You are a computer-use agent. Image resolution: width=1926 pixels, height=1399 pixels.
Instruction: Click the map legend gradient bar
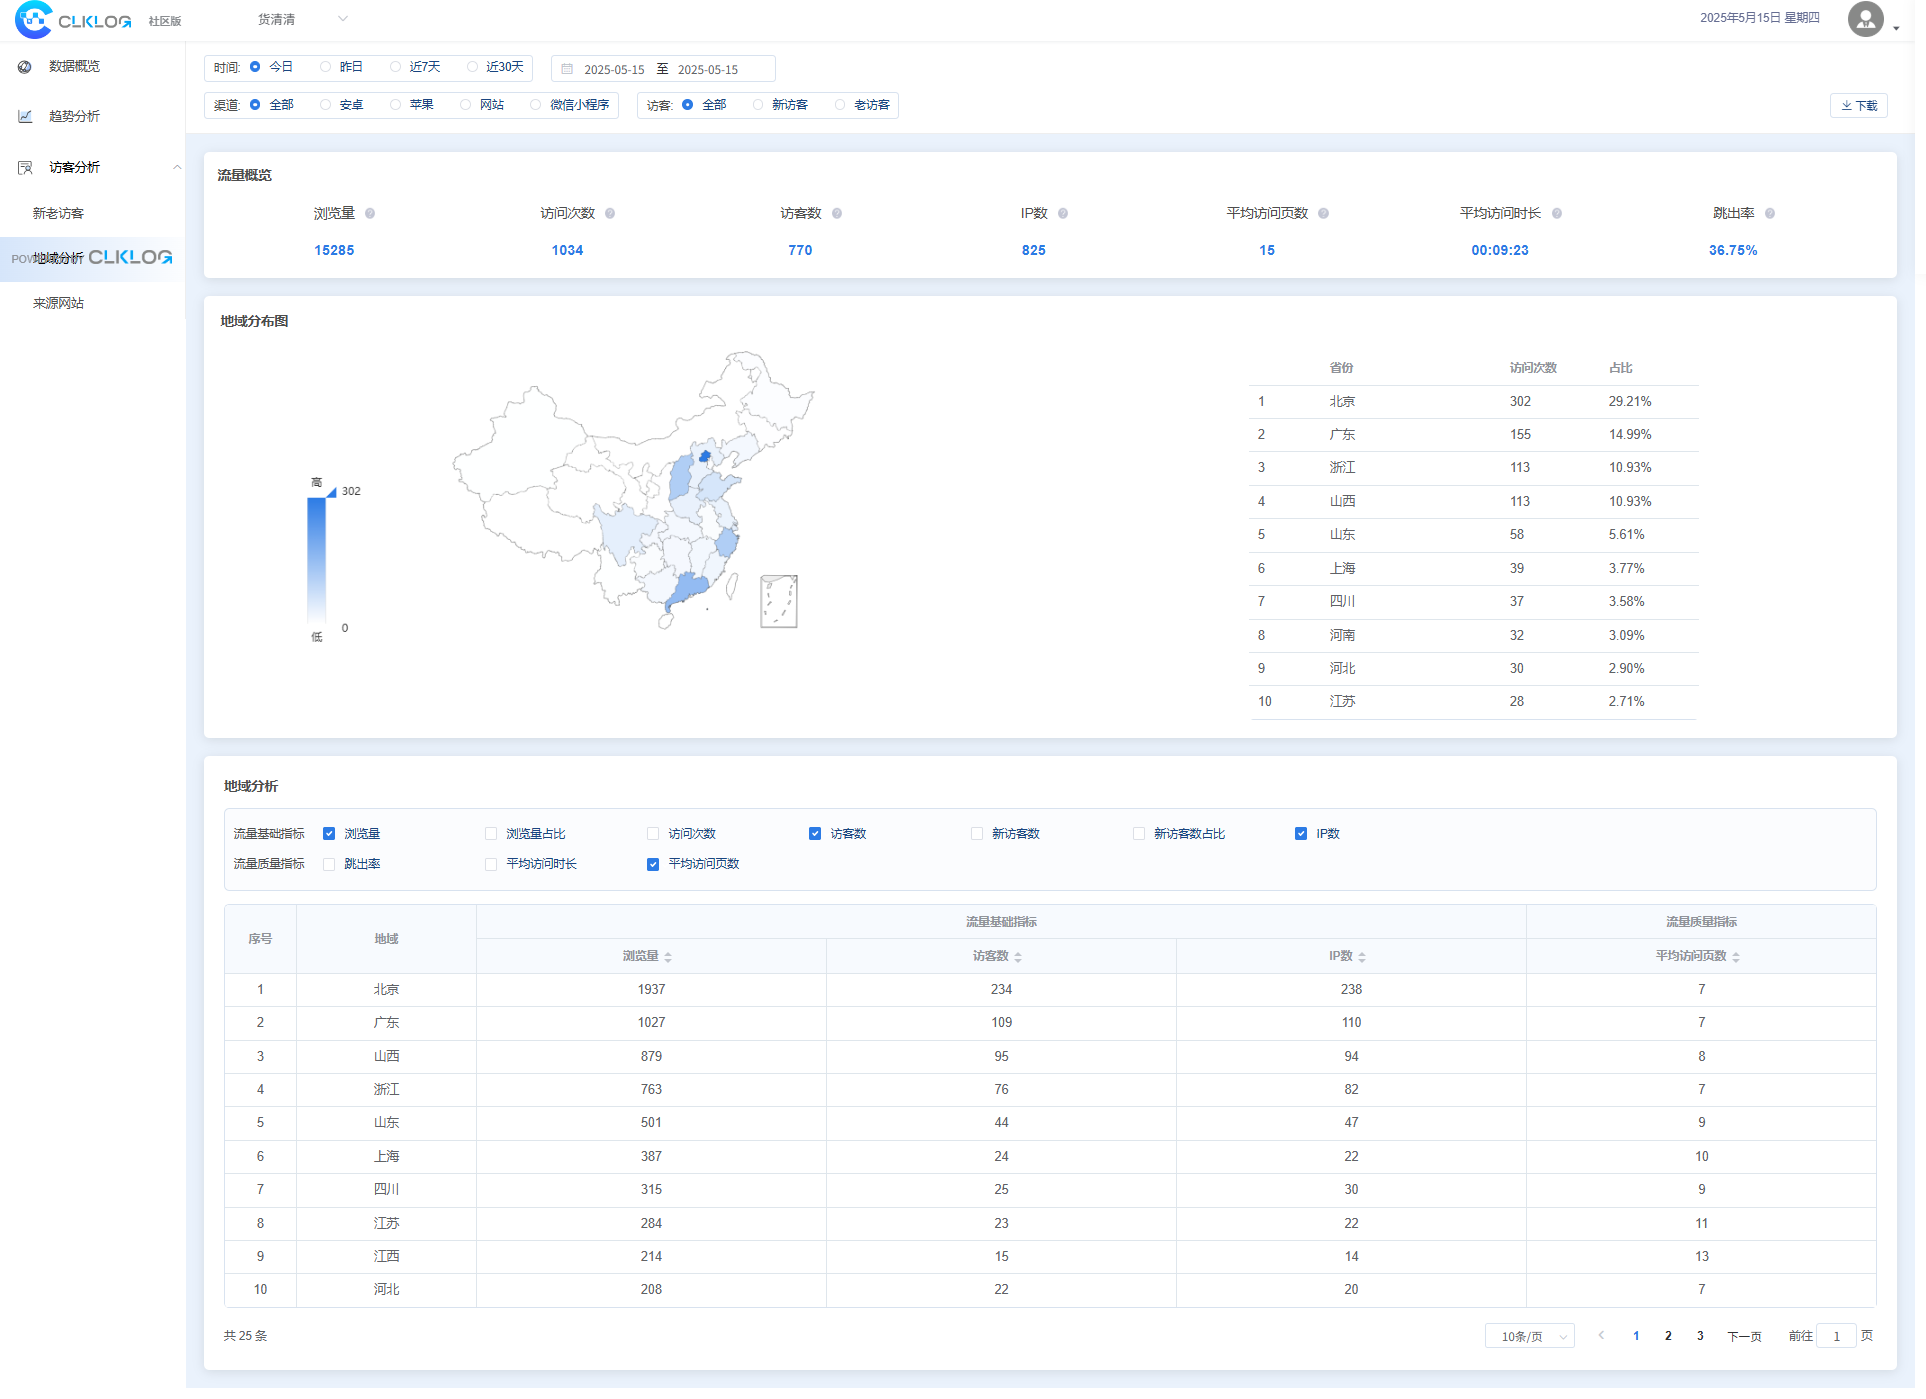[316, 560]
